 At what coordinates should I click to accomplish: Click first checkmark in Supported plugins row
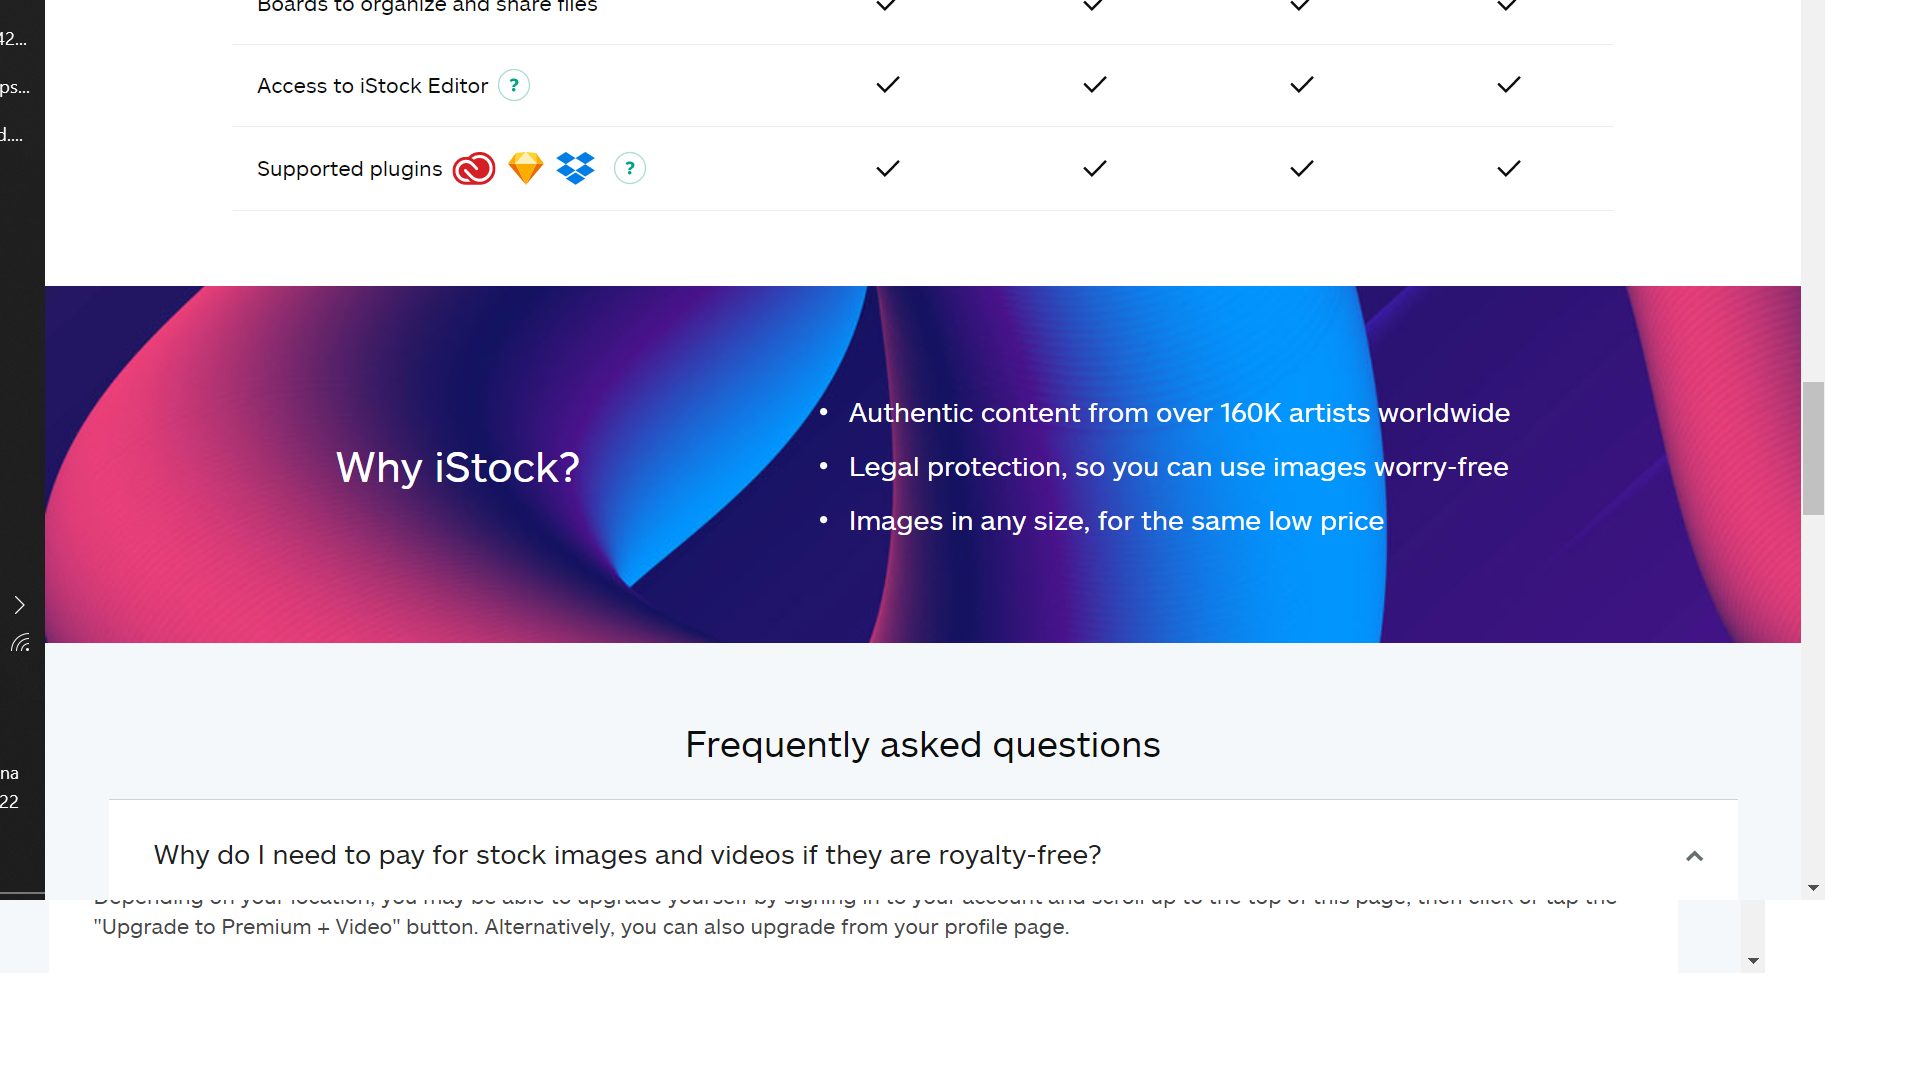[888, 169]
